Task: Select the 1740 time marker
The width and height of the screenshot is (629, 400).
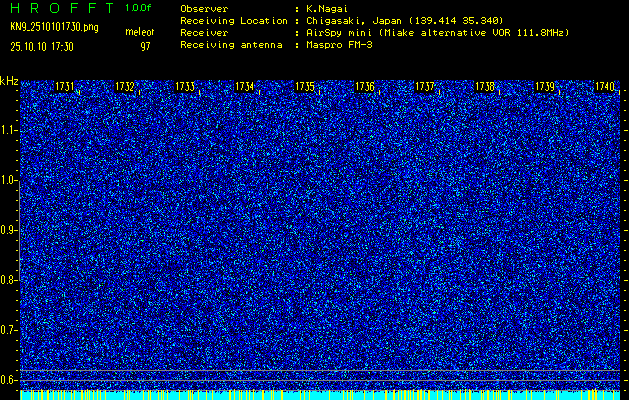Action: coord(604,88)
